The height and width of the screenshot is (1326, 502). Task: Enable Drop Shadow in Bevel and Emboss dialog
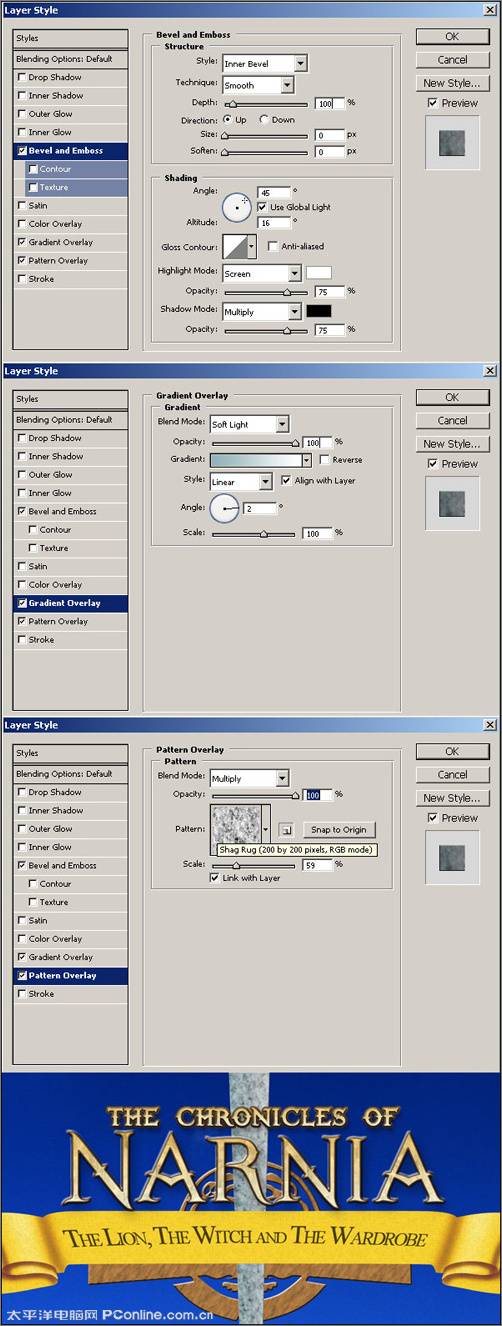pos(22,77)
